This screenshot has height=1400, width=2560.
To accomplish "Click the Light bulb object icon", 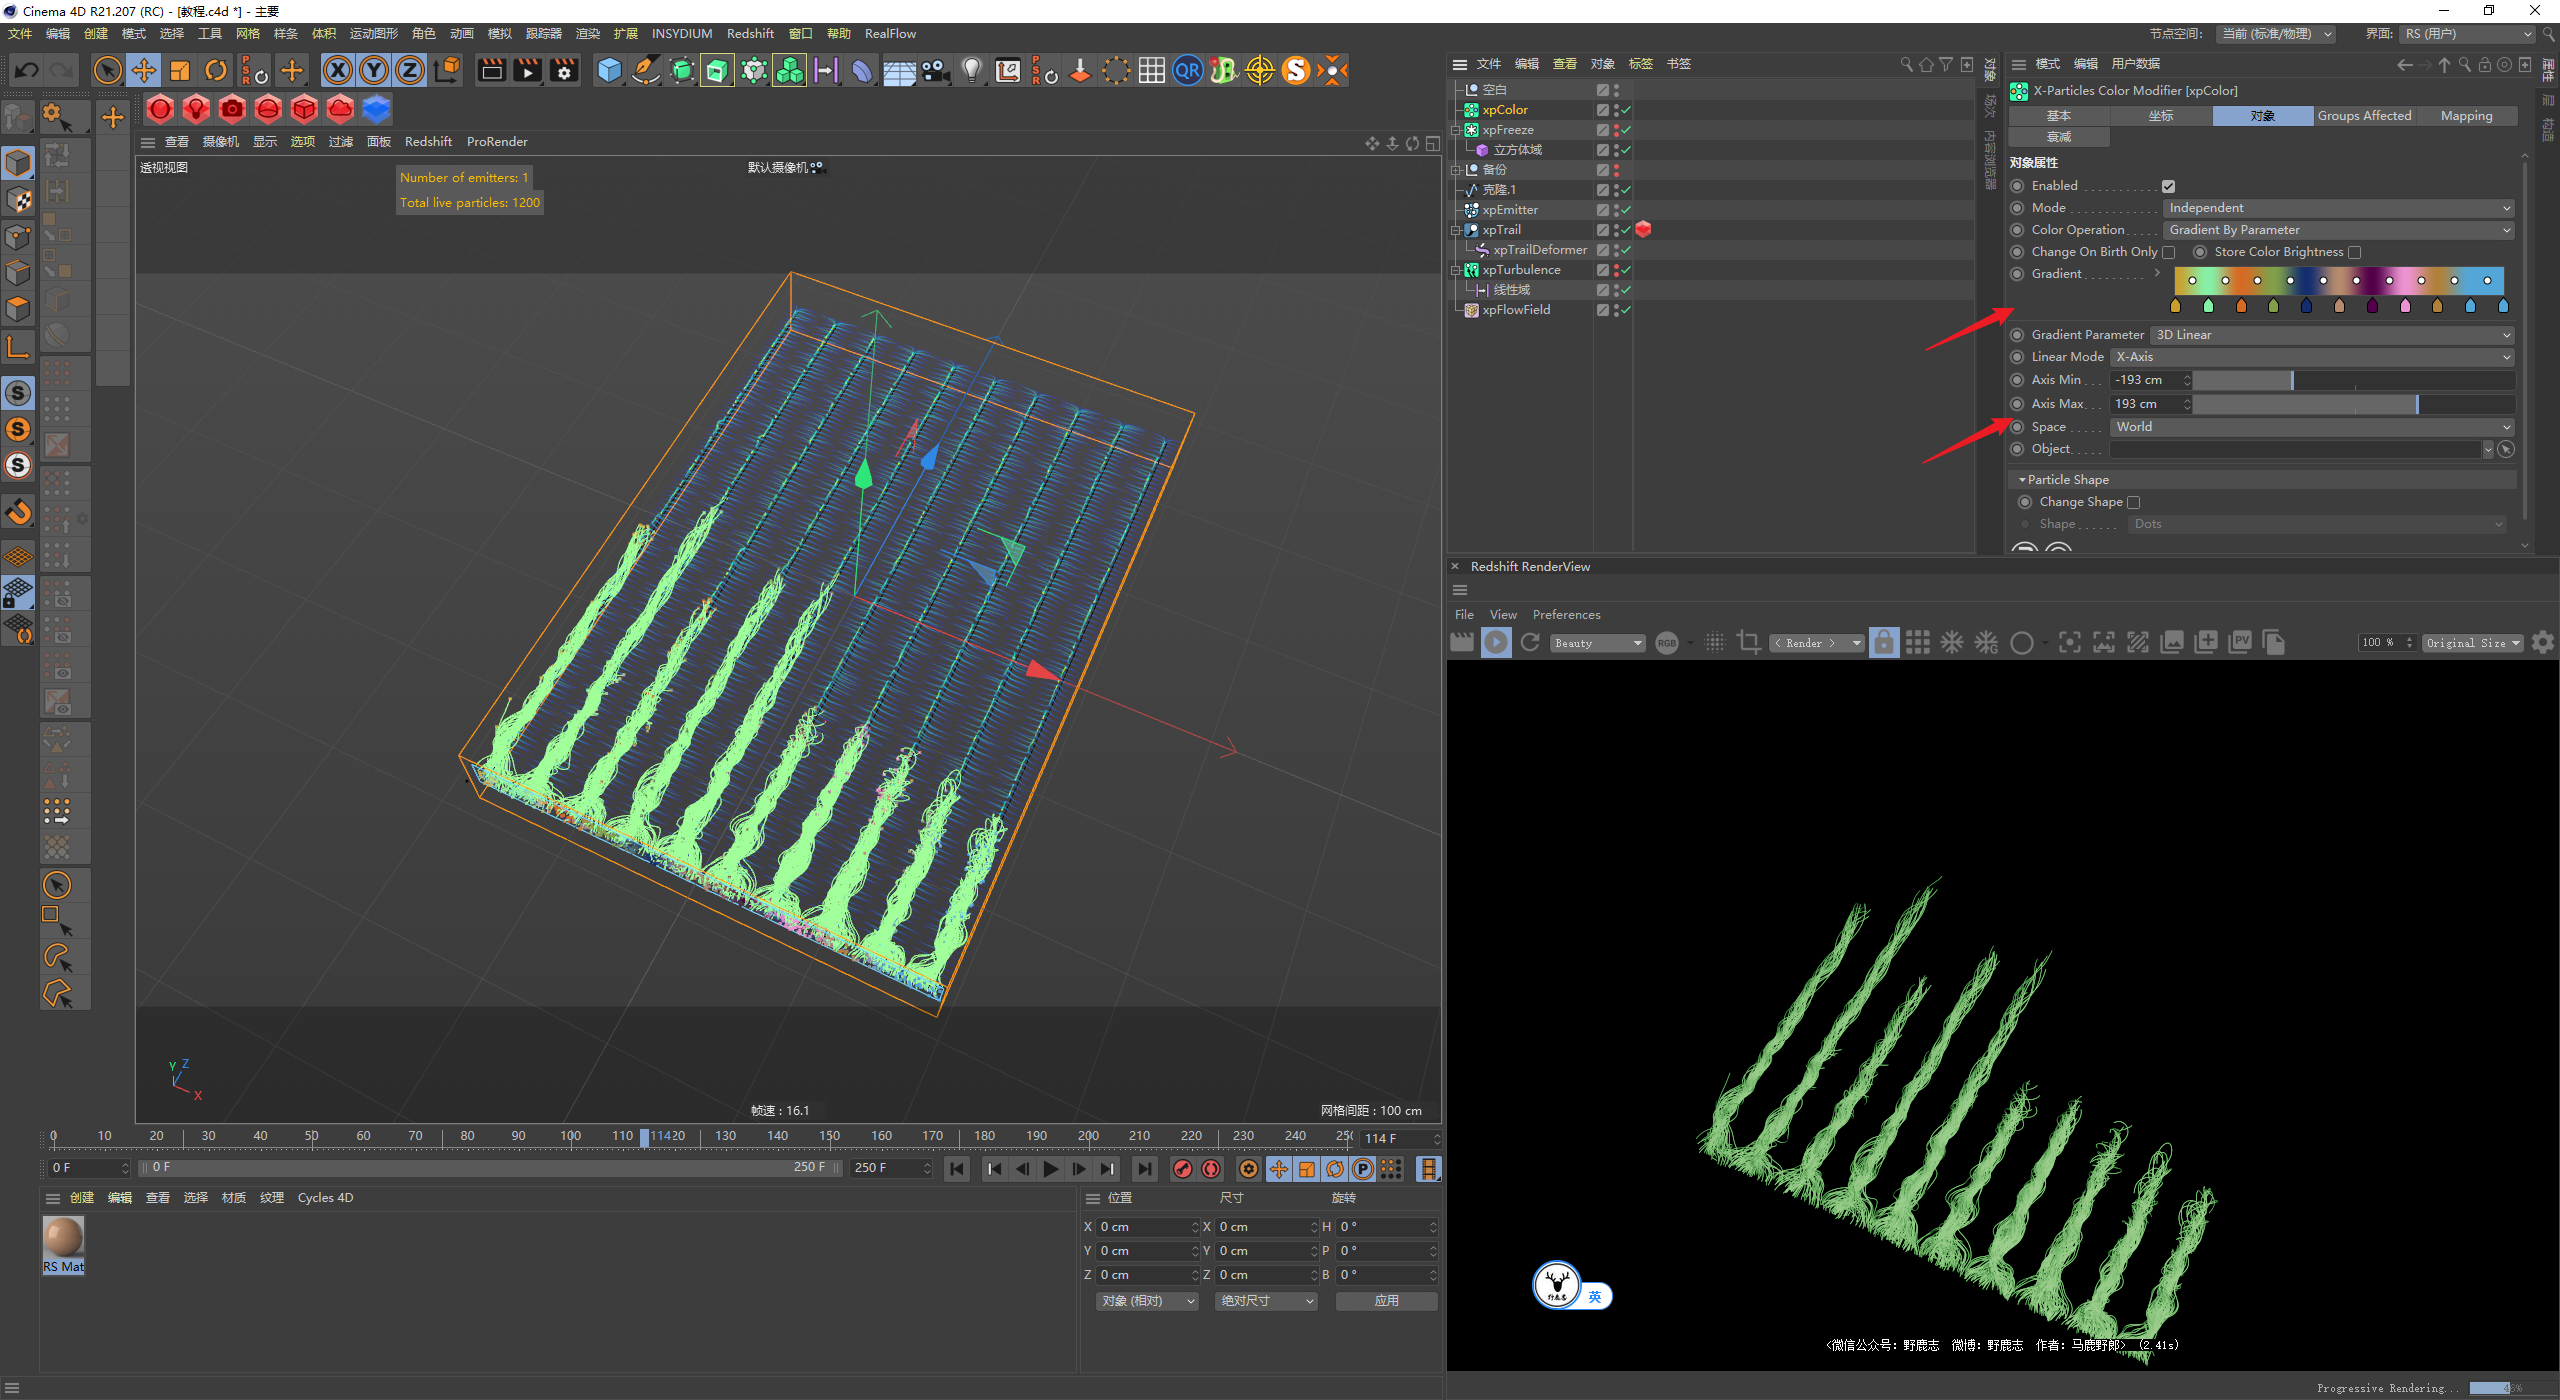I will [971, 70].
